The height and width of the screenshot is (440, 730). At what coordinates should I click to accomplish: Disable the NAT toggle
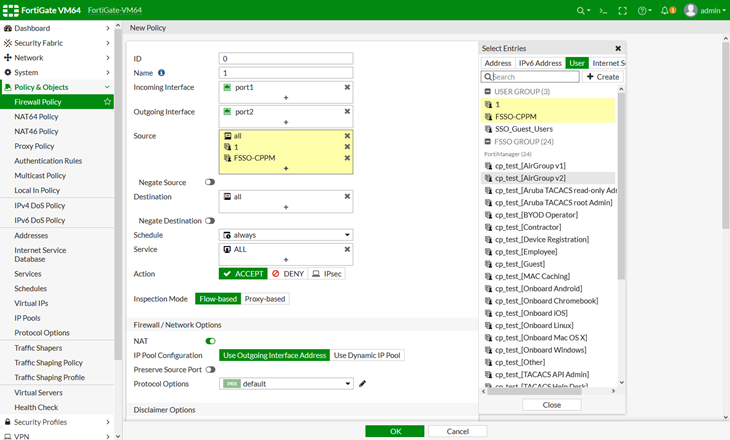coord(210,341)
